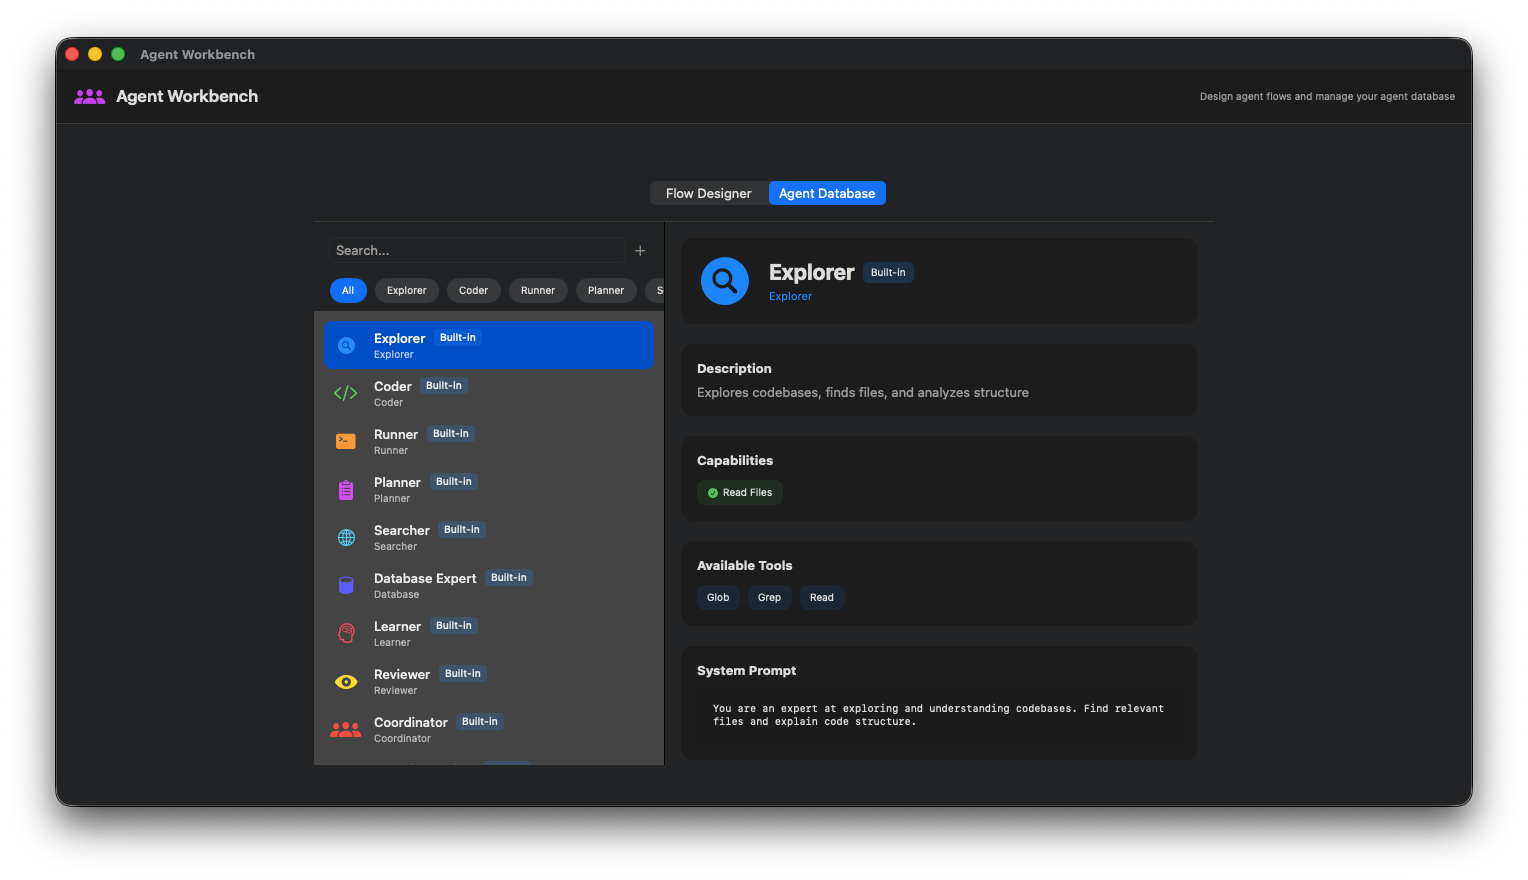The image size is (1528, 880).
Task: Select the Coordinator people icon
Action: [x=346, y=729]
